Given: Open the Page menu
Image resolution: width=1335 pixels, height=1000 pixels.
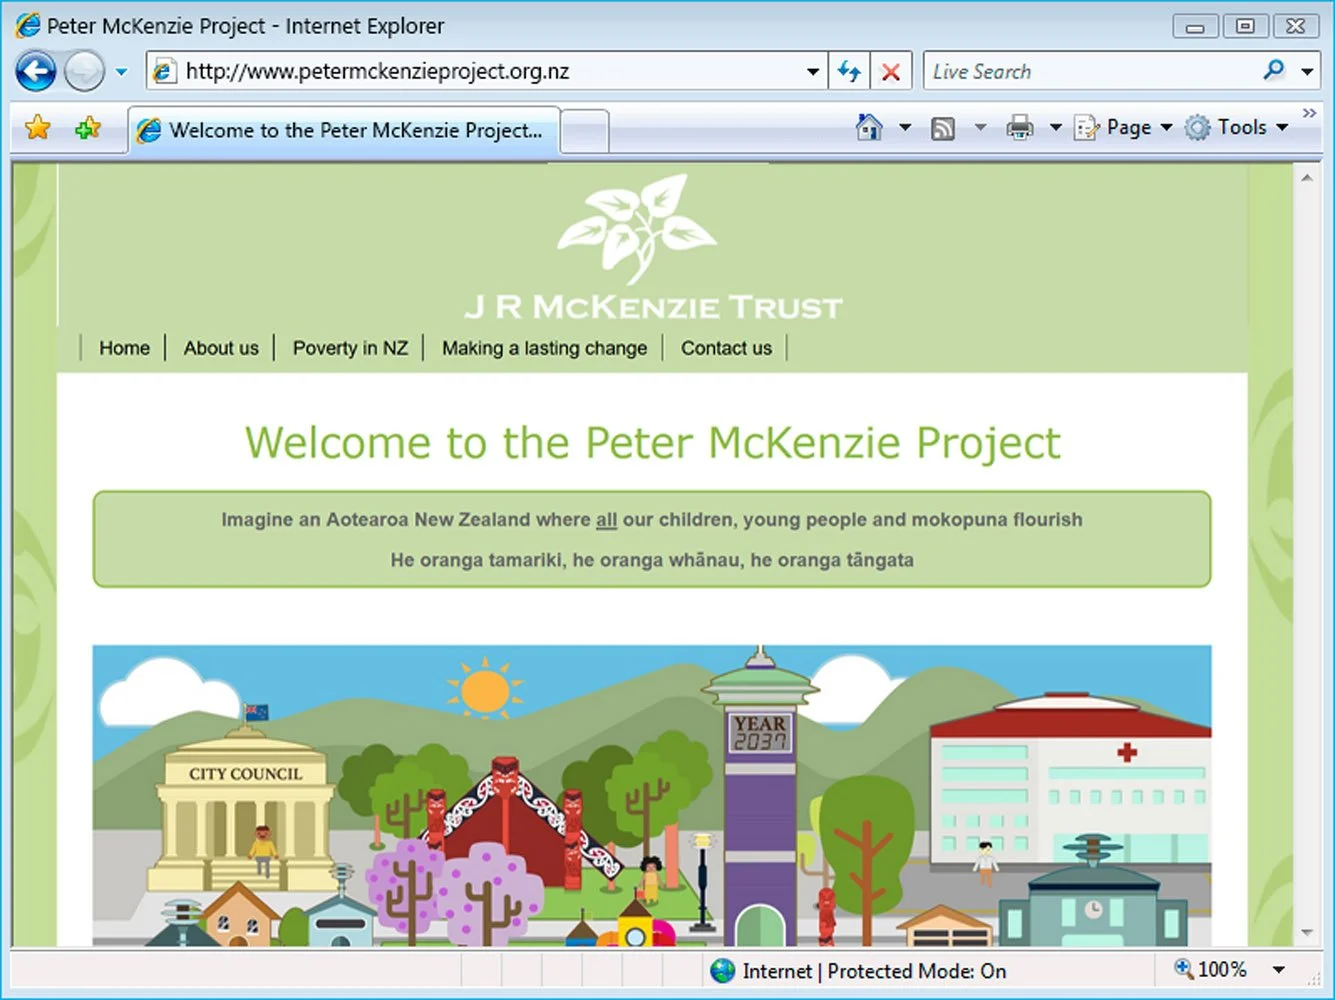Looking at the screenshot, I should click(1122, 127).
